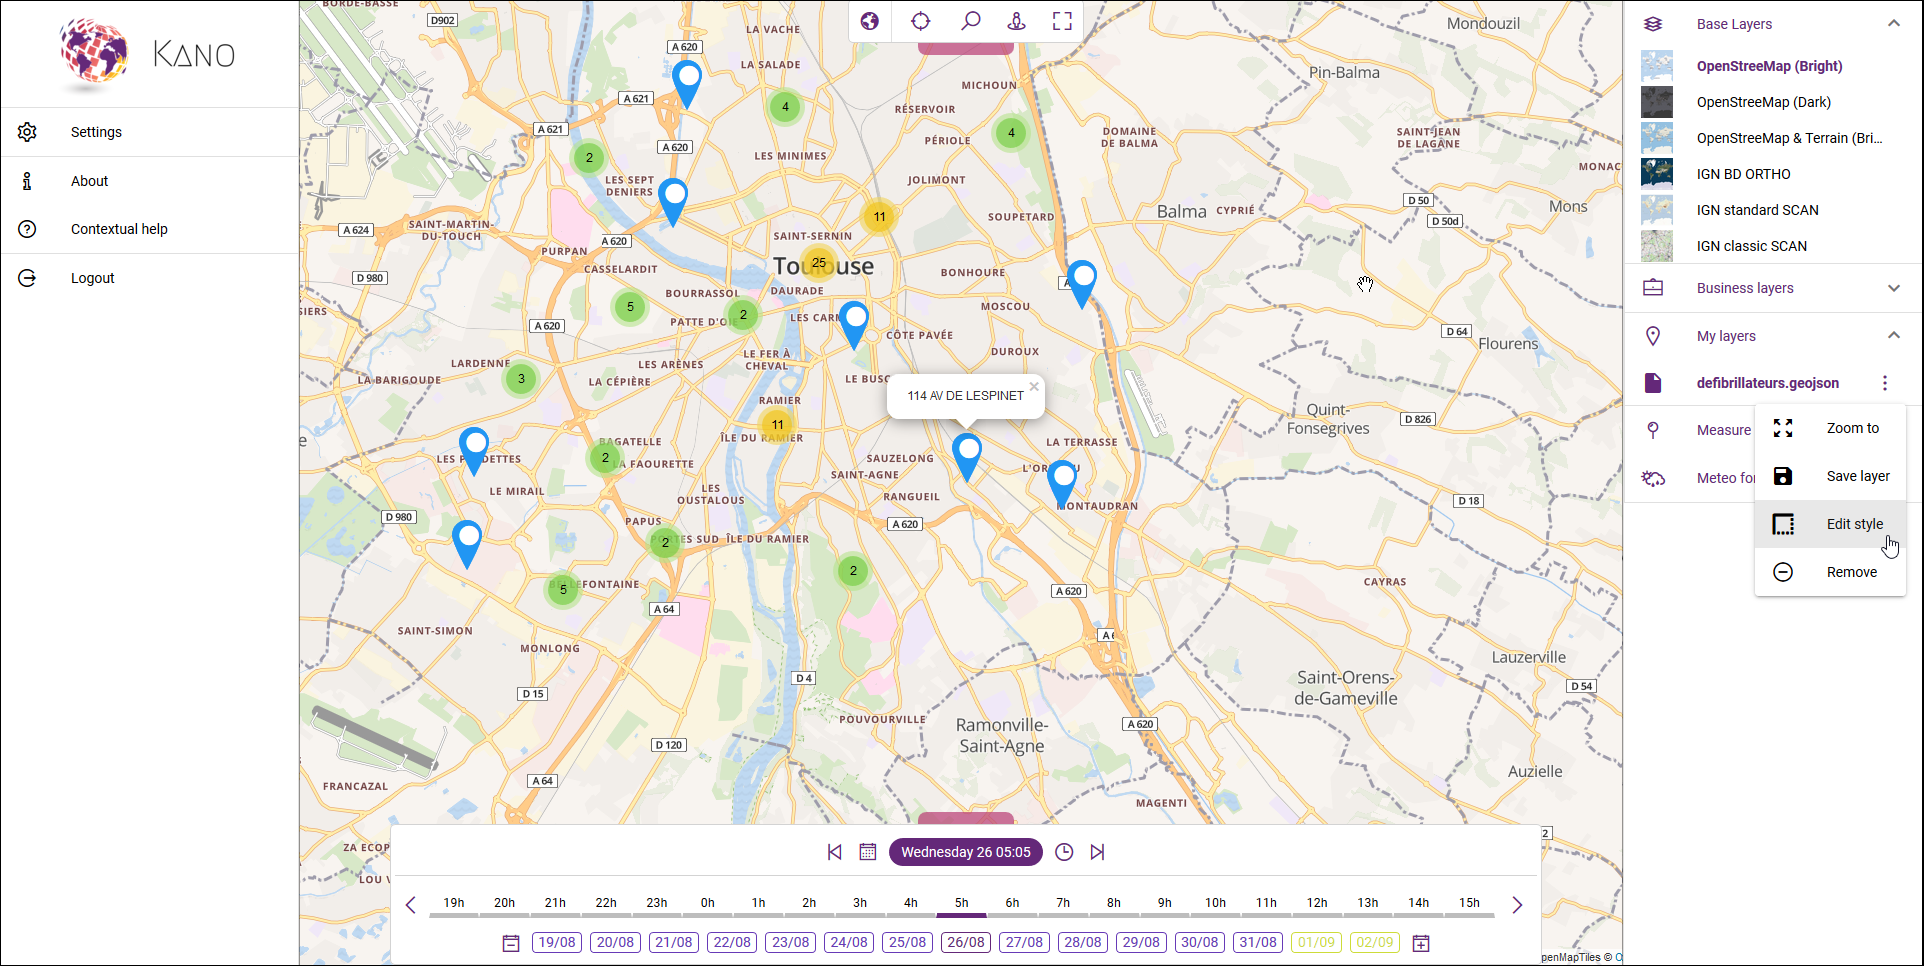This screenshot has width=1924, height=966.
Task: Toggle fullscreen mode icon
Action: click(1062, 21)
